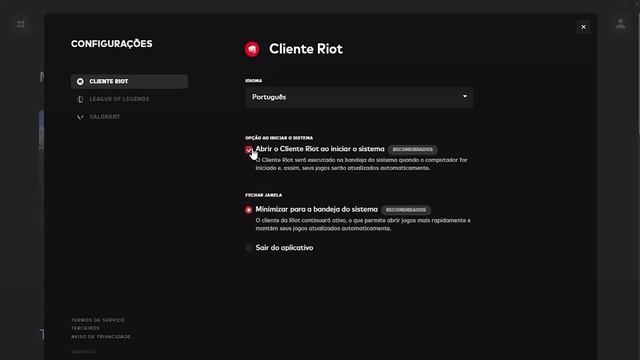Click the League of Legends sidebar icon
The height and width of the screenshot is (360, 640).
(x=80, y=99)
